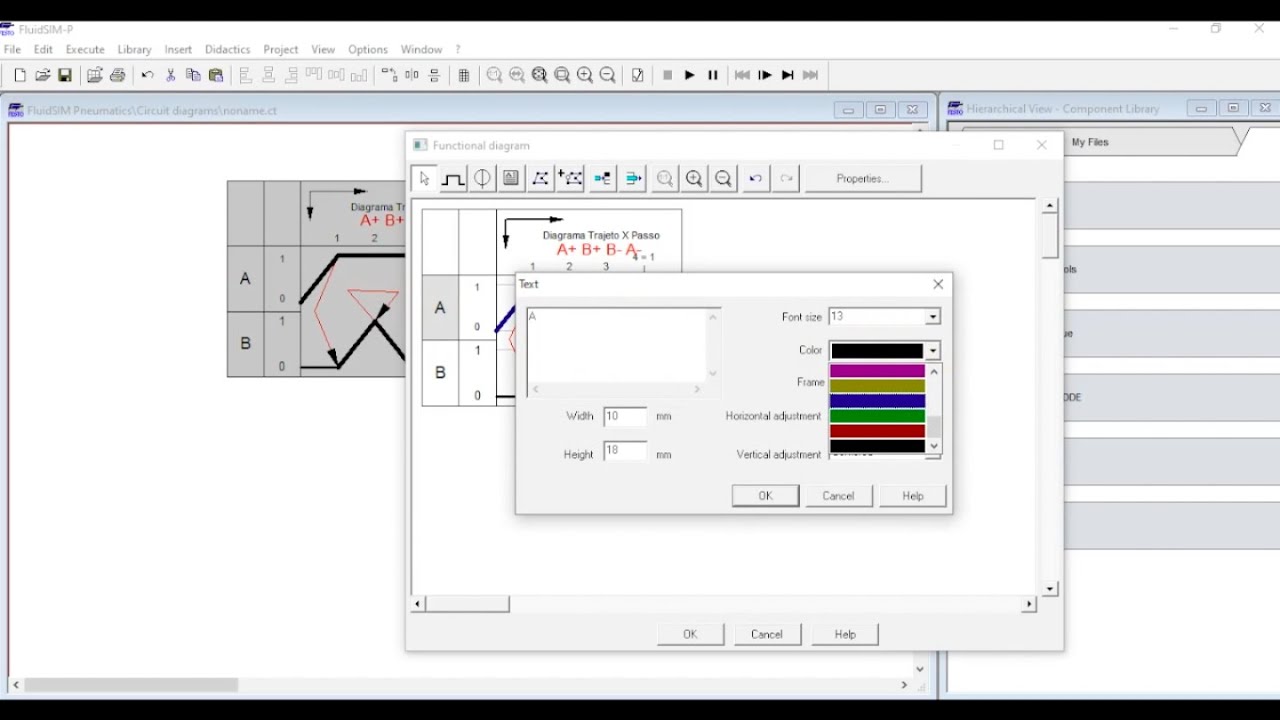The width and height of the screenshot is (1280, 720).
Task: Print the circuit diagram
Action: (118, 75)
